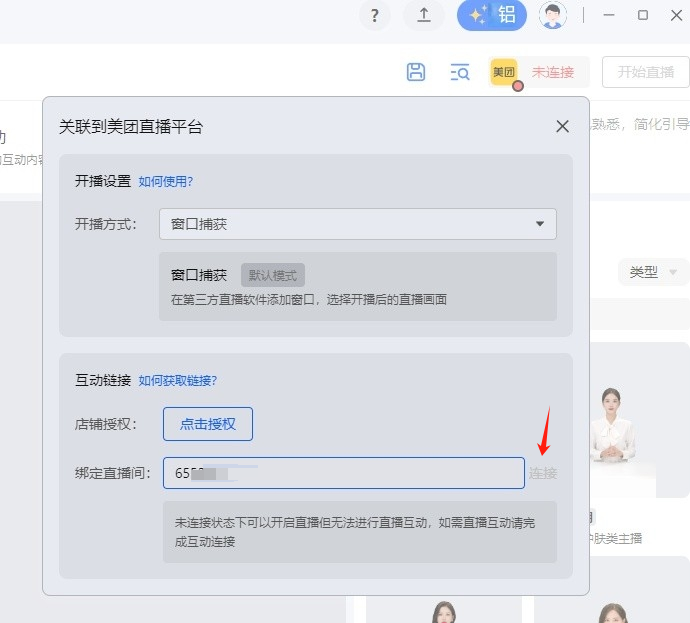The height and width of the screenshot is (623, 690).
Task: Open the 如何获取链接? link
Action: tap(178, 380)
